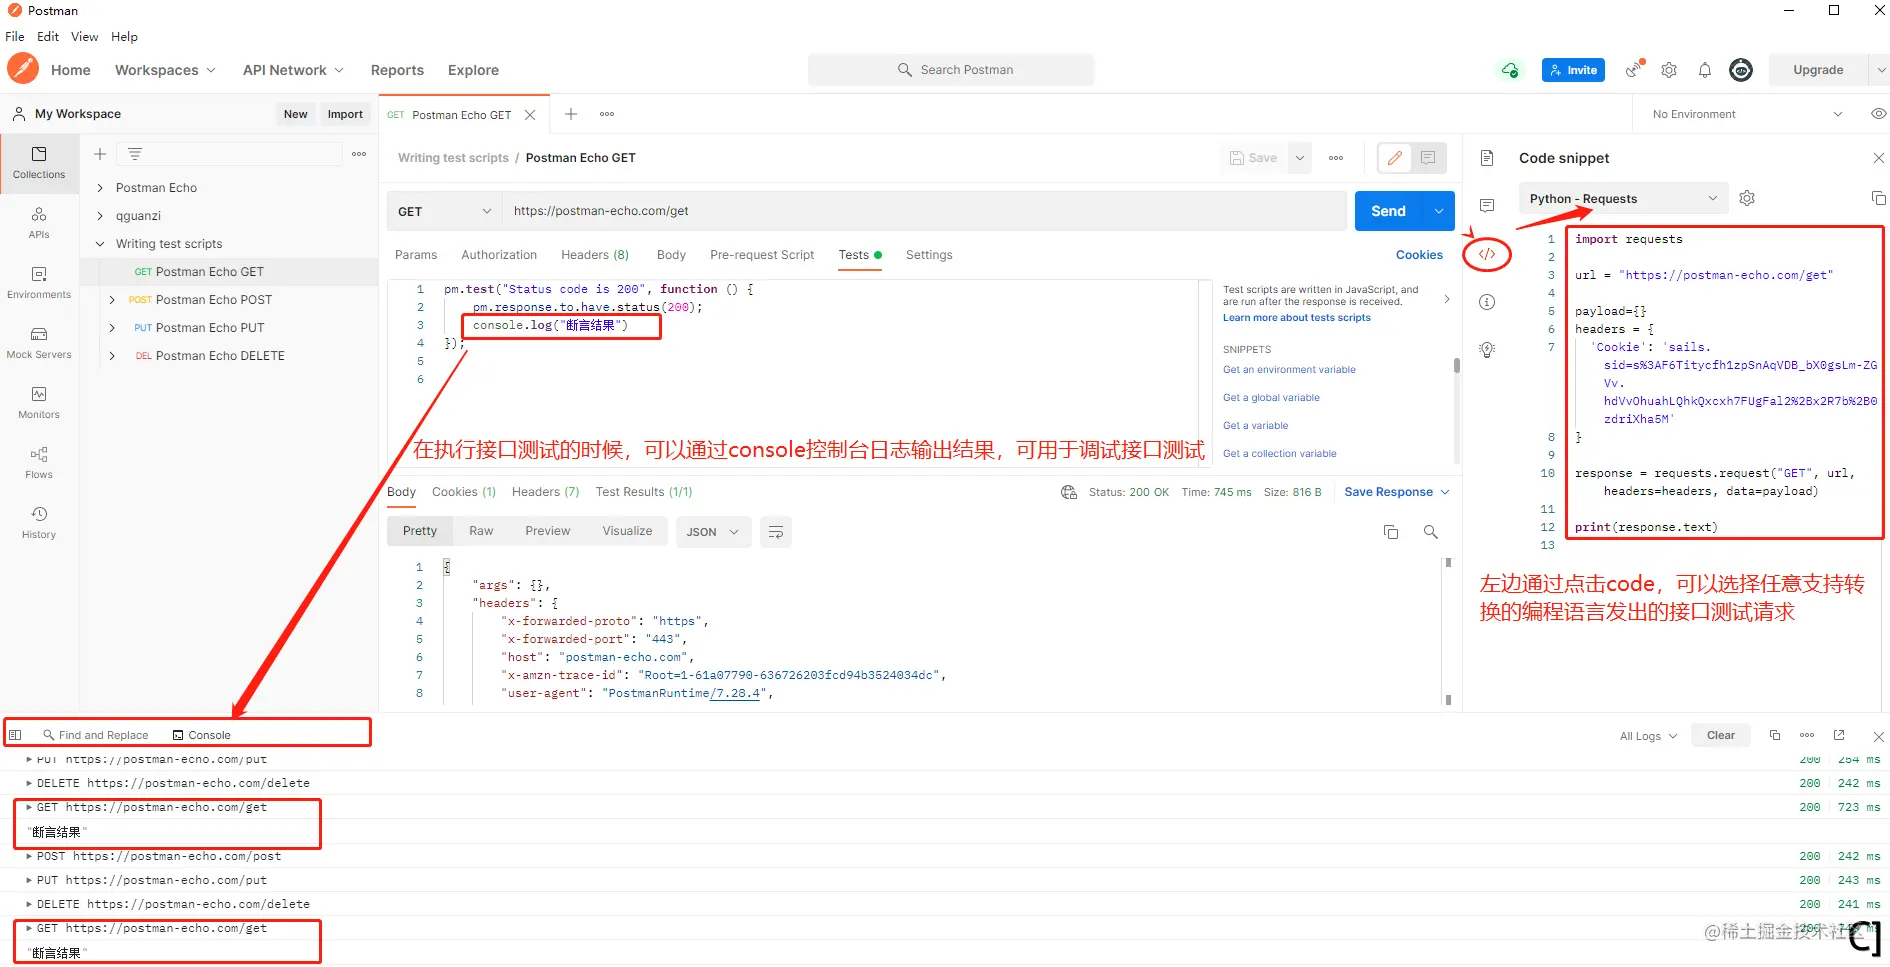Open the All Logs filter dropdown

[x=1648, y=736]
